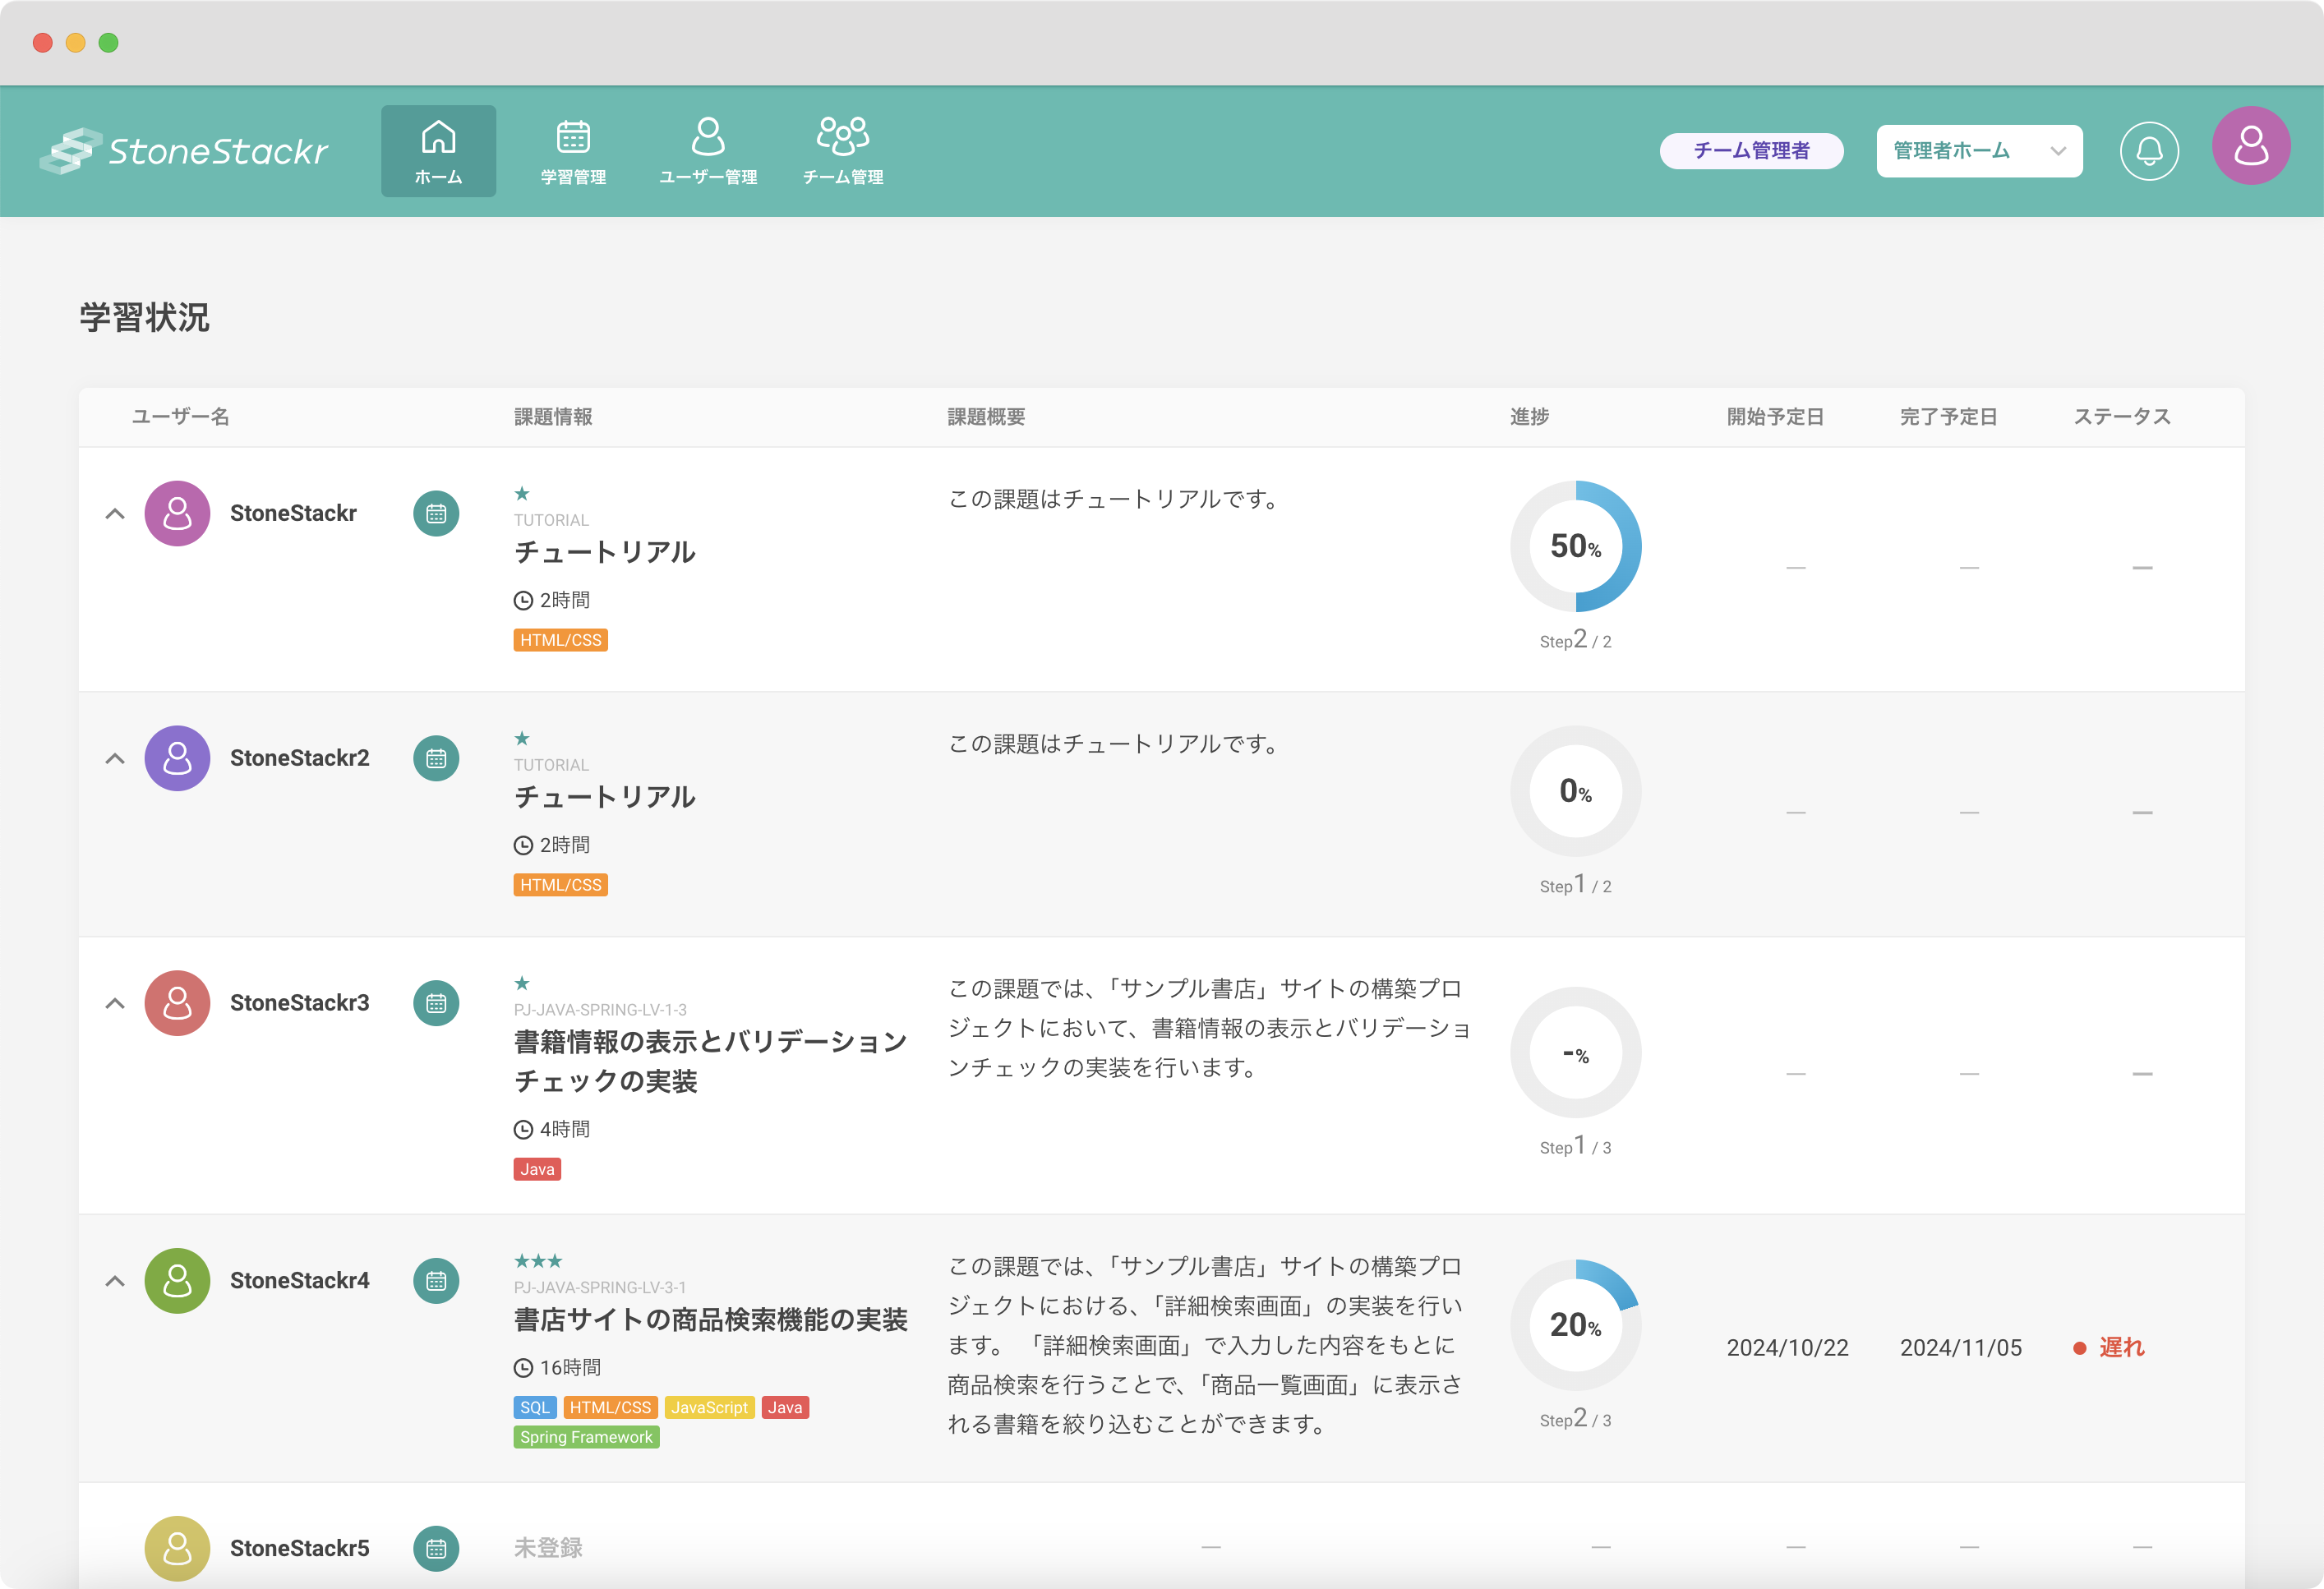
Task: Open the schedule icon beside StoneStackr5
Action: (436, 1548)
